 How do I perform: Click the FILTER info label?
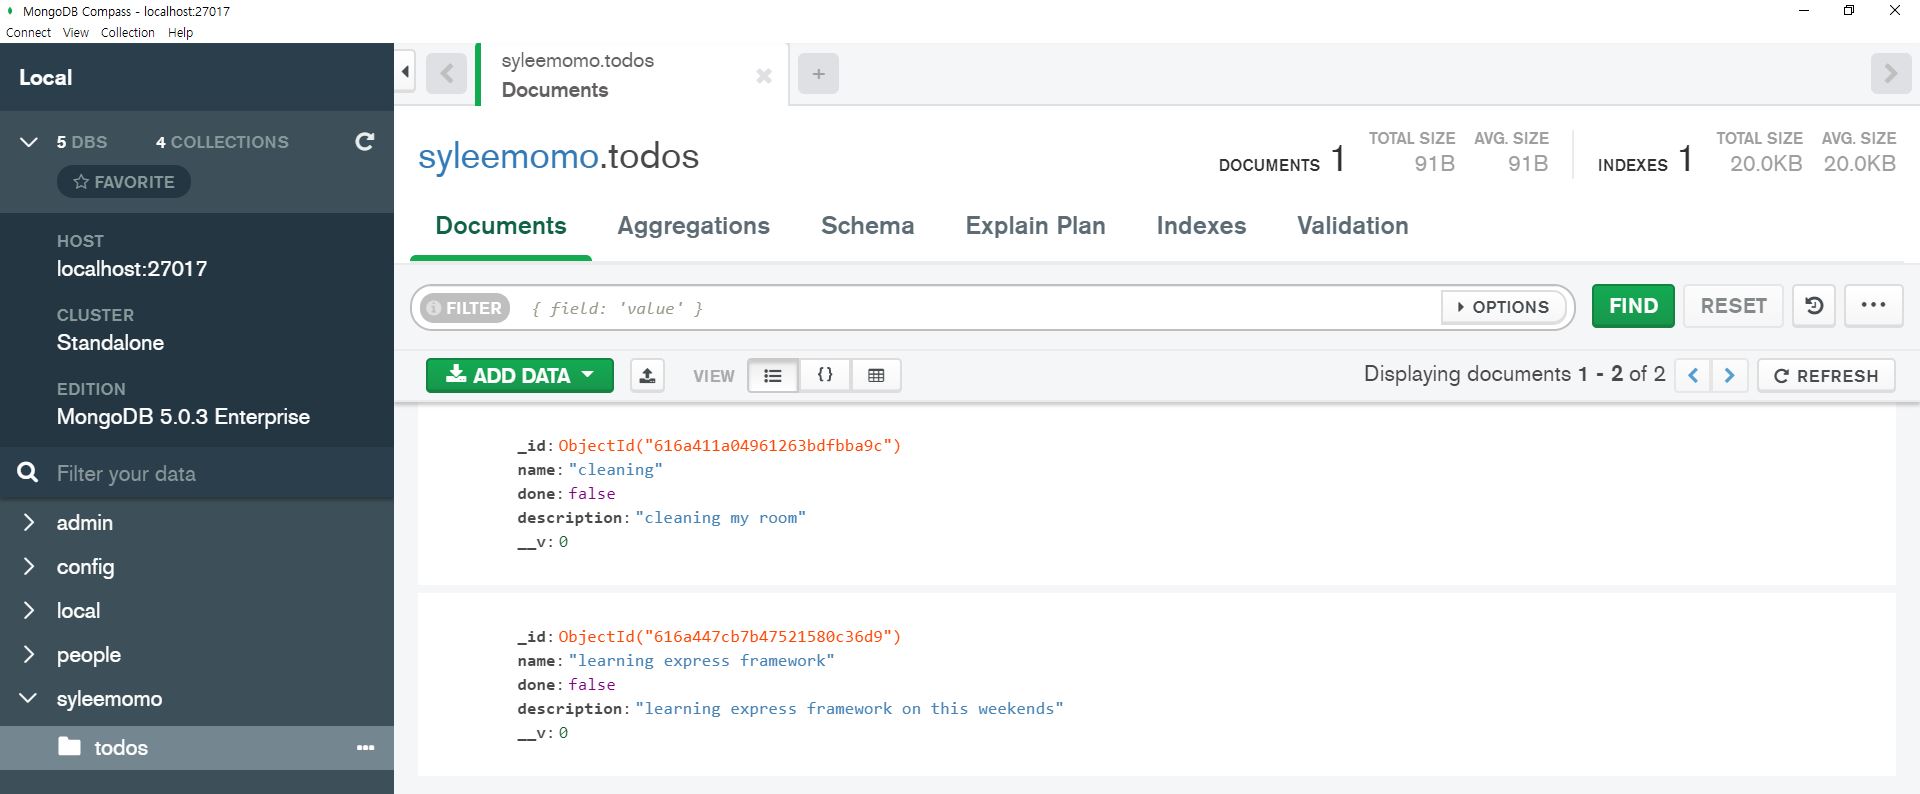point(465,308)
